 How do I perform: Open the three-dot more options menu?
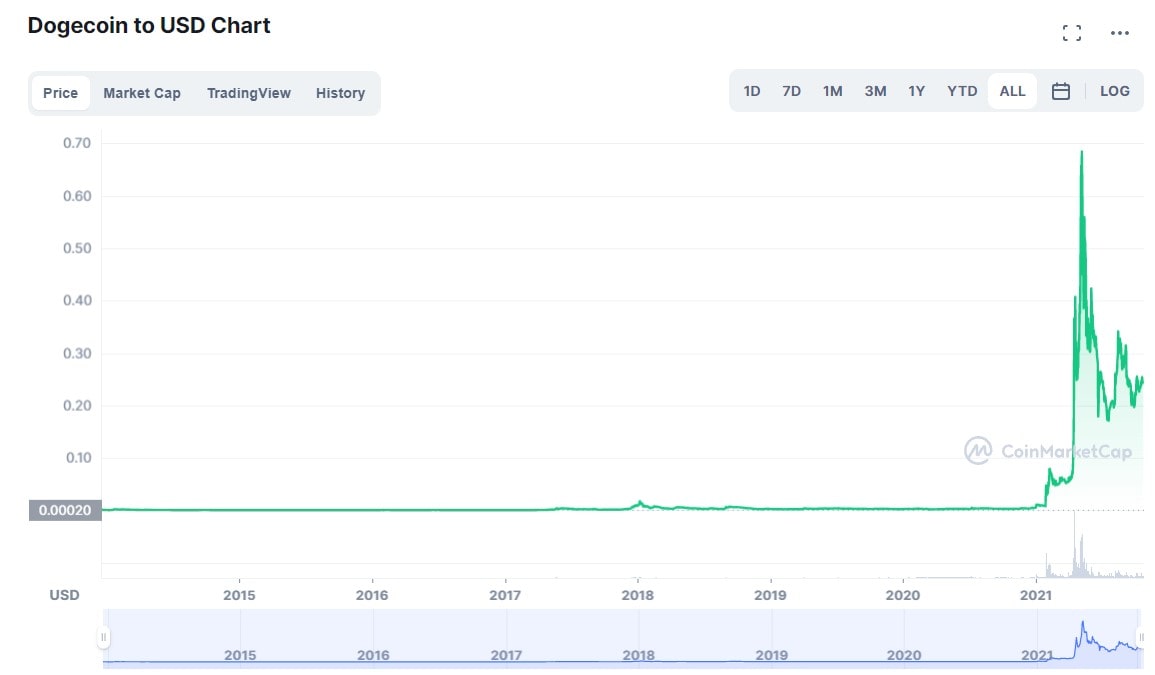(1120, 32)
